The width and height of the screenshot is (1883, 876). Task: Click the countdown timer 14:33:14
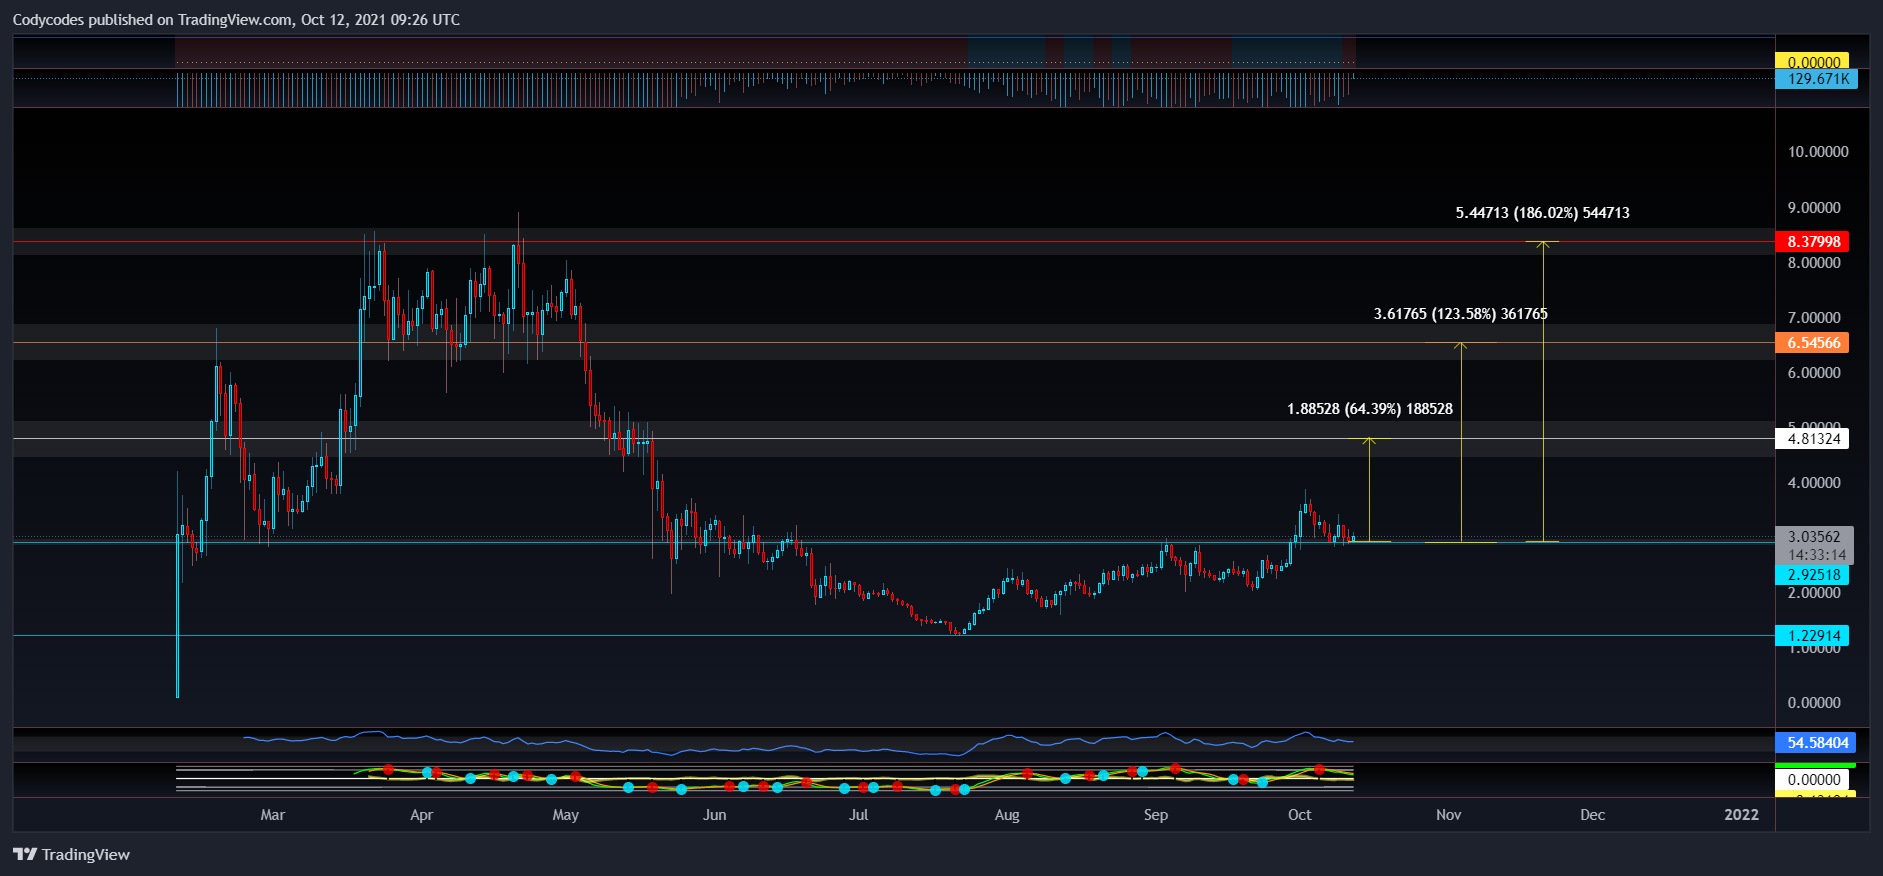(1816, 555)
